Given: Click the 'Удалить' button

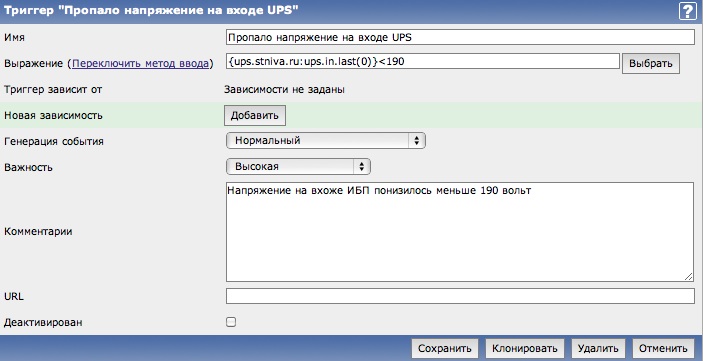Looking at the screenshot, I should (x=598, y=348).
